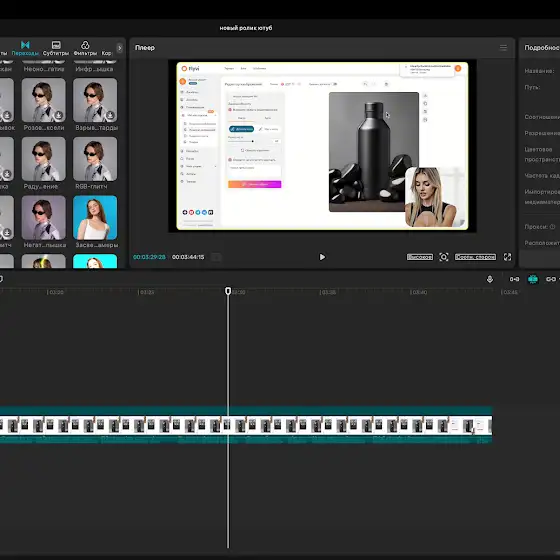The width and height of the screenshot is (560, 560).
Task: Choose the Раду…ение transition thumbnail
Action: pyautogui.click(x=44, y=159)
